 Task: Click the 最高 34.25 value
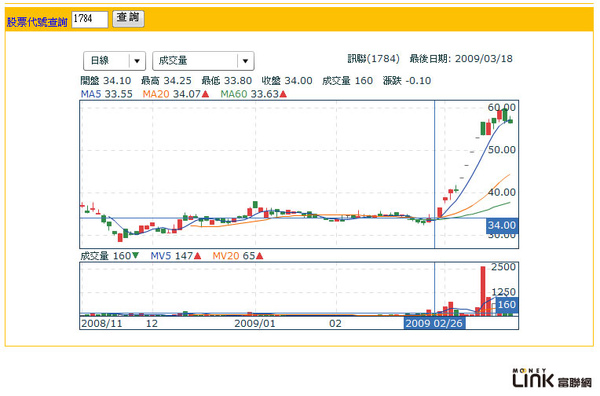point(166,81)
